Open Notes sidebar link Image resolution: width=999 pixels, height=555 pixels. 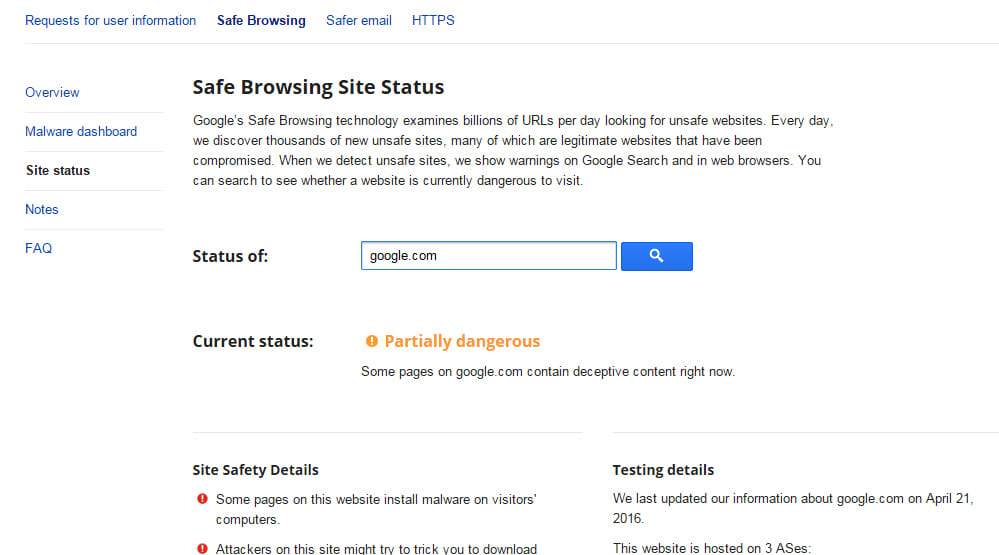click(x=41, y=209)
